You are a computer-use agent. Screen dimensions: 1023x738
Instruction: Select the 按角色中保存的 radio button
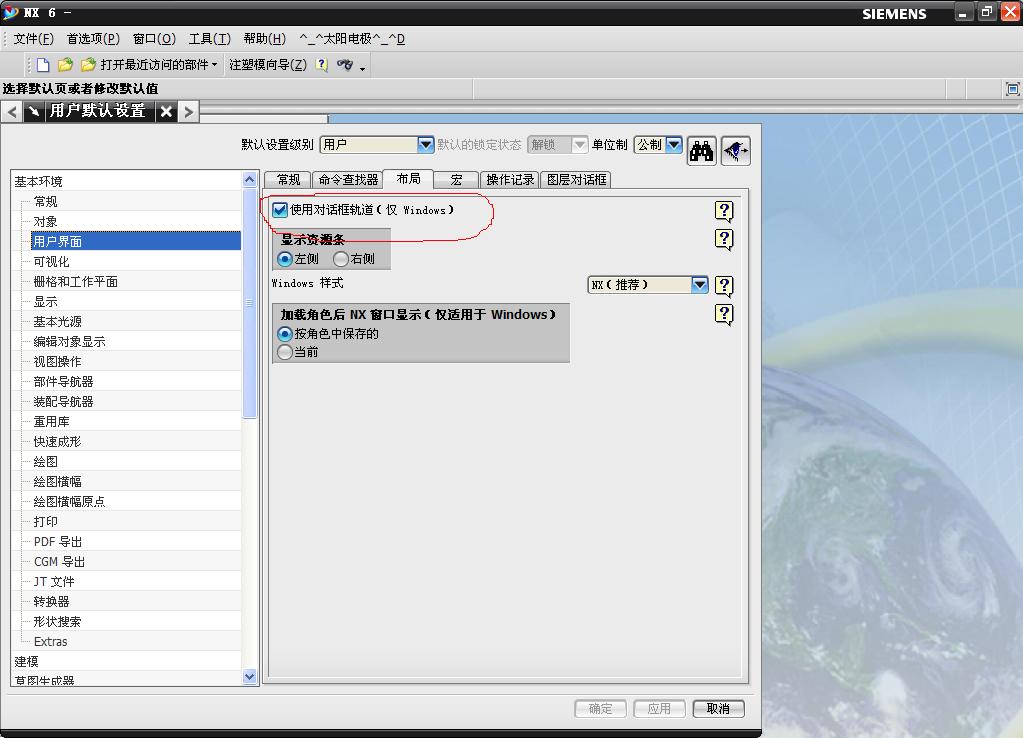(284, 334)
